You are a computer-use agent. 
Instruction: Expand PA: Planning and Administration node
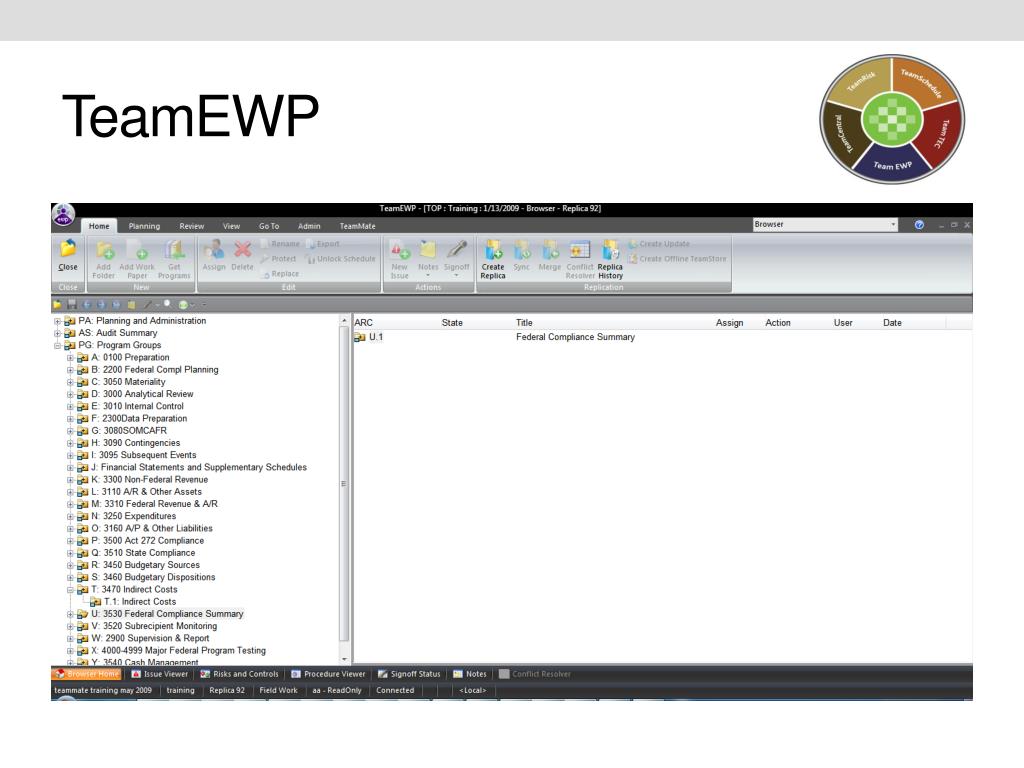tap(57, 321)
